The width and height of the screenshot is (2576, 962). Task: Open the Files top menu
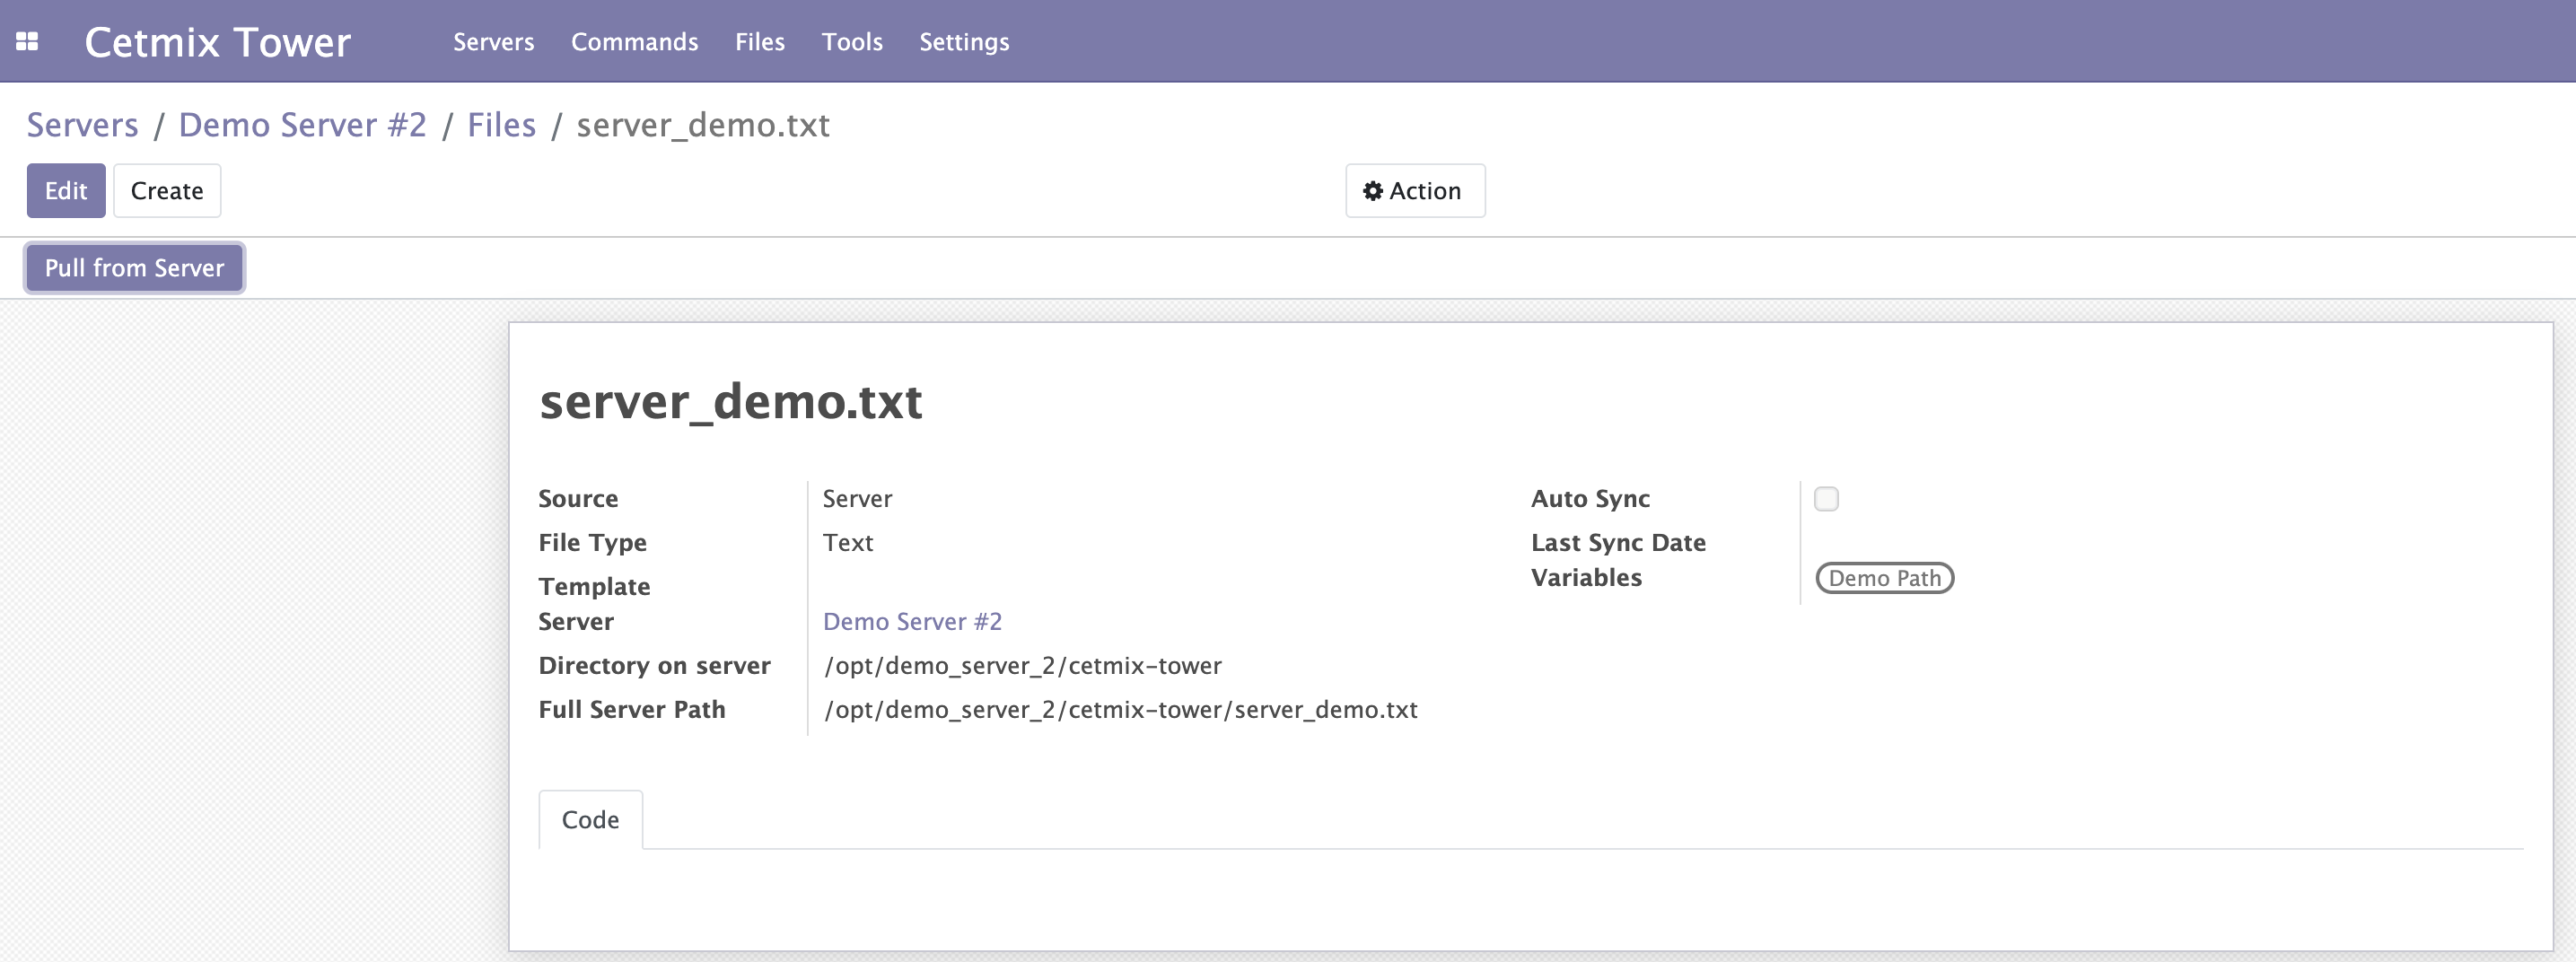(759, 42)
